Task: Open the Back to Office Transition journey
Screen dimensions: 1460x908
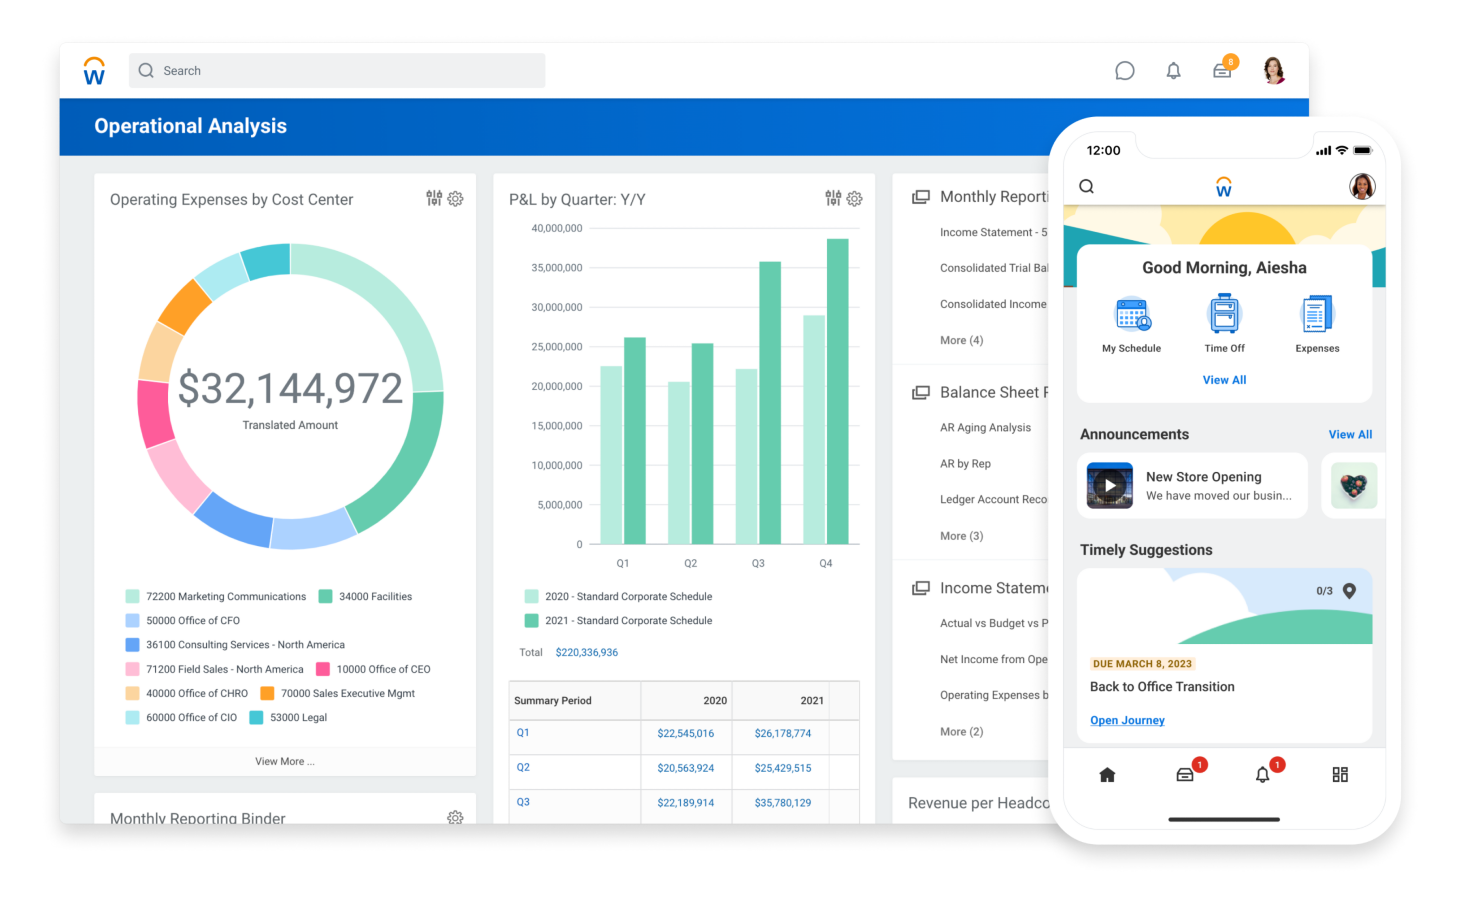Action: [x=1127, y=720]
